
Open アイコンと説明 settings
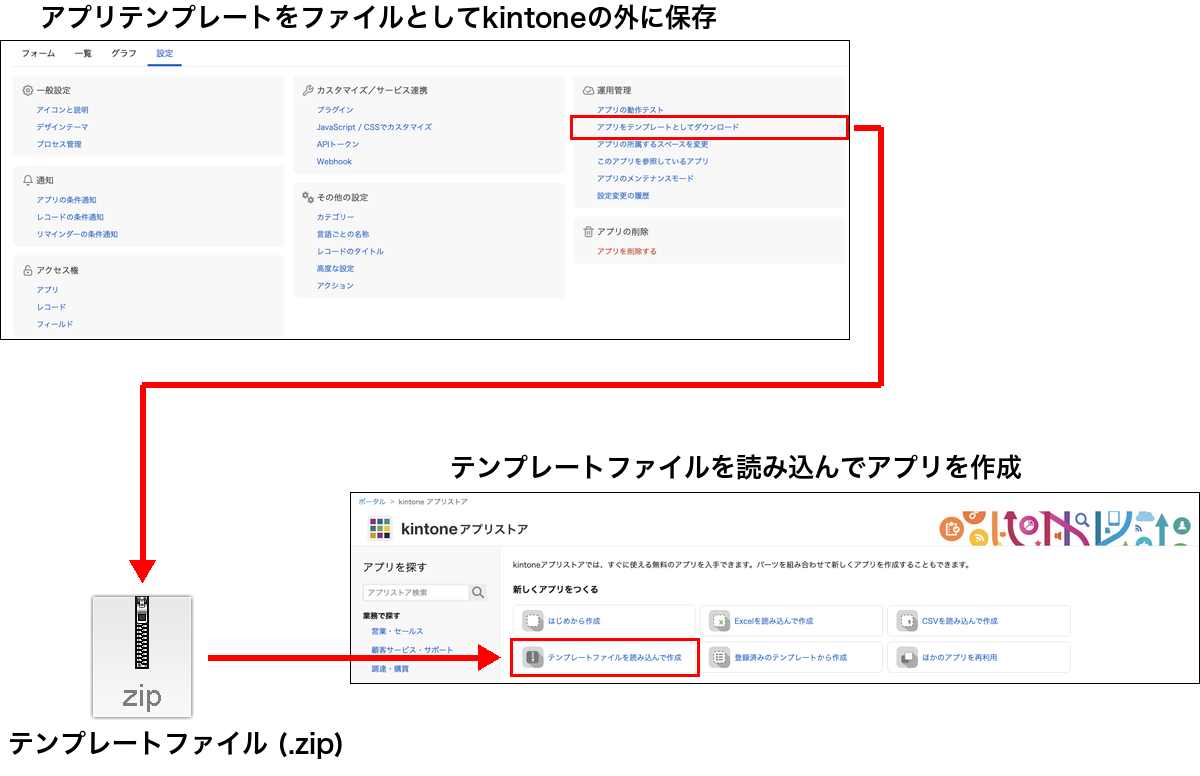coord(62,110)
